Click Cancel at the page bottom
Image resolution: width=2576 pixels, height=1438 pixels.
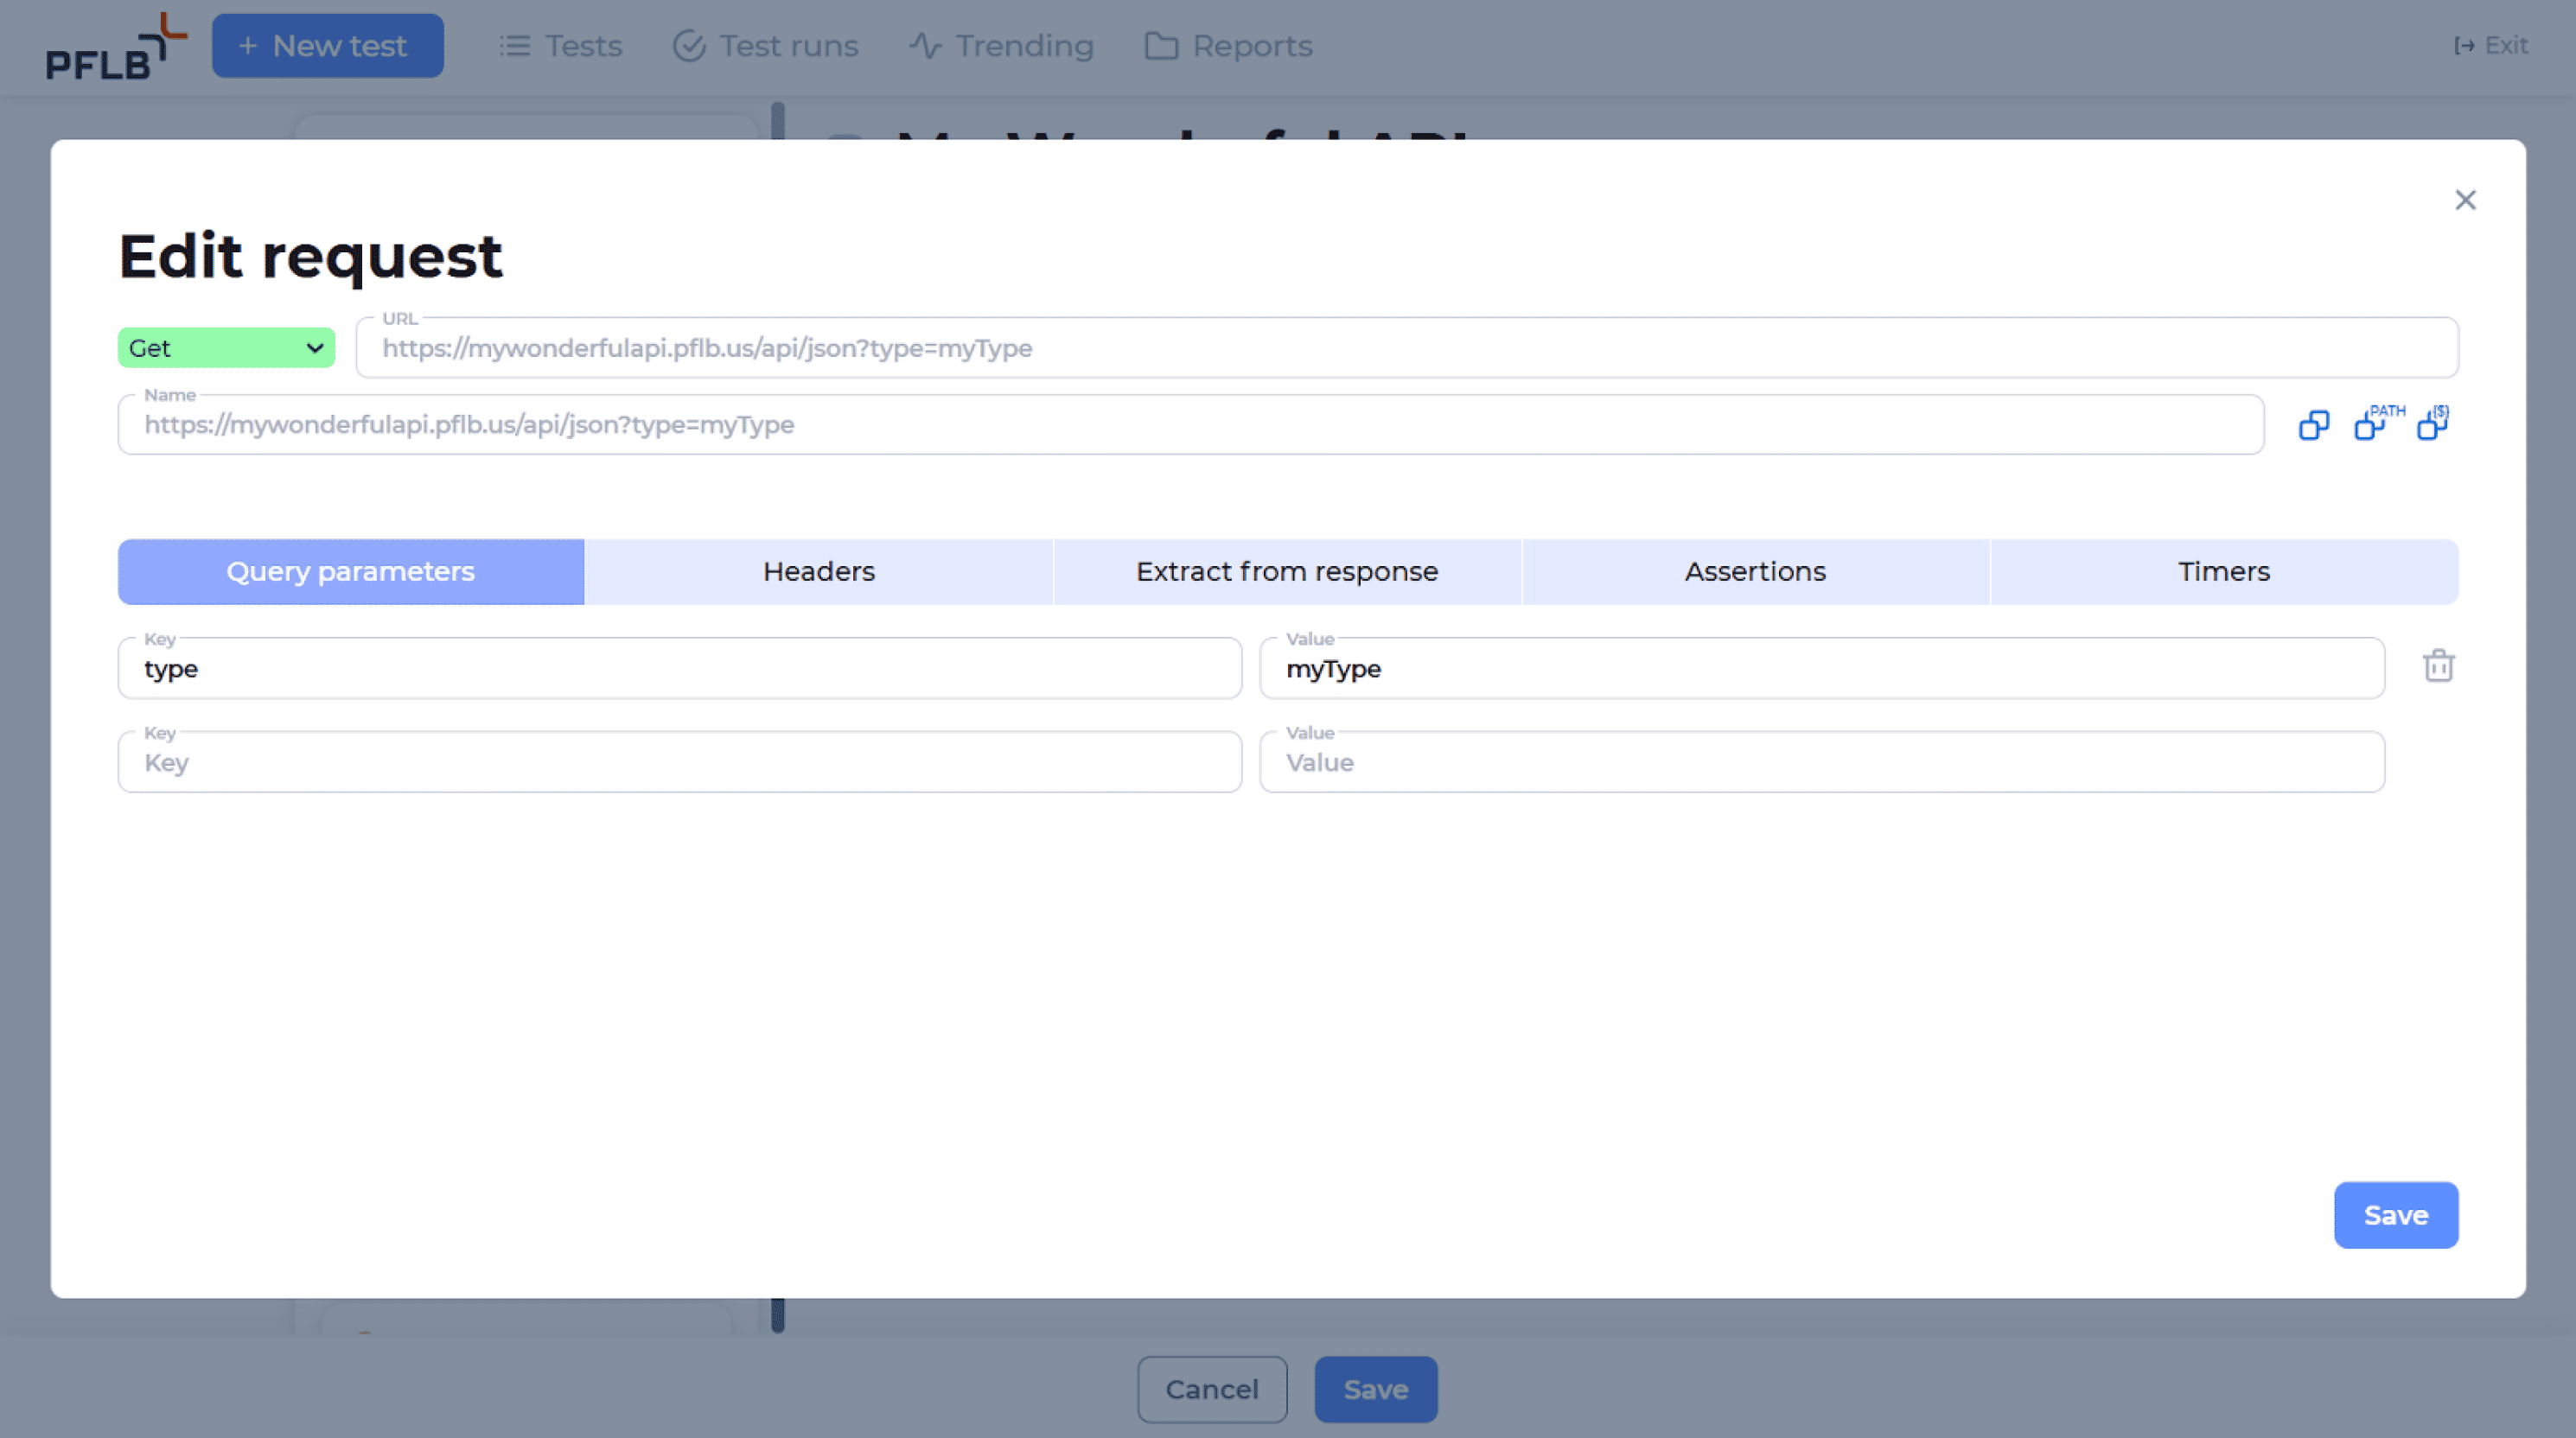point(1212,1389)
